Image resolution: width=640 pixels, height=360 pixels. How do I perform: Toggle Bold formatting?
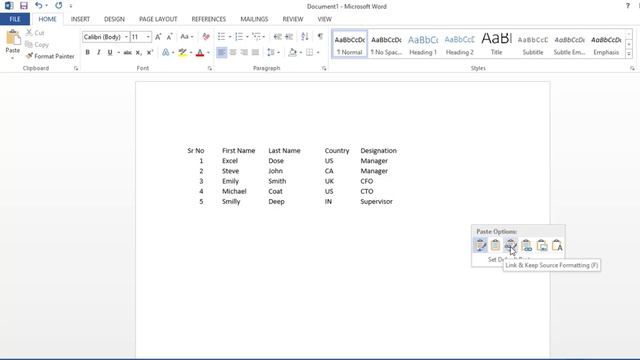(x=87, y=52)
